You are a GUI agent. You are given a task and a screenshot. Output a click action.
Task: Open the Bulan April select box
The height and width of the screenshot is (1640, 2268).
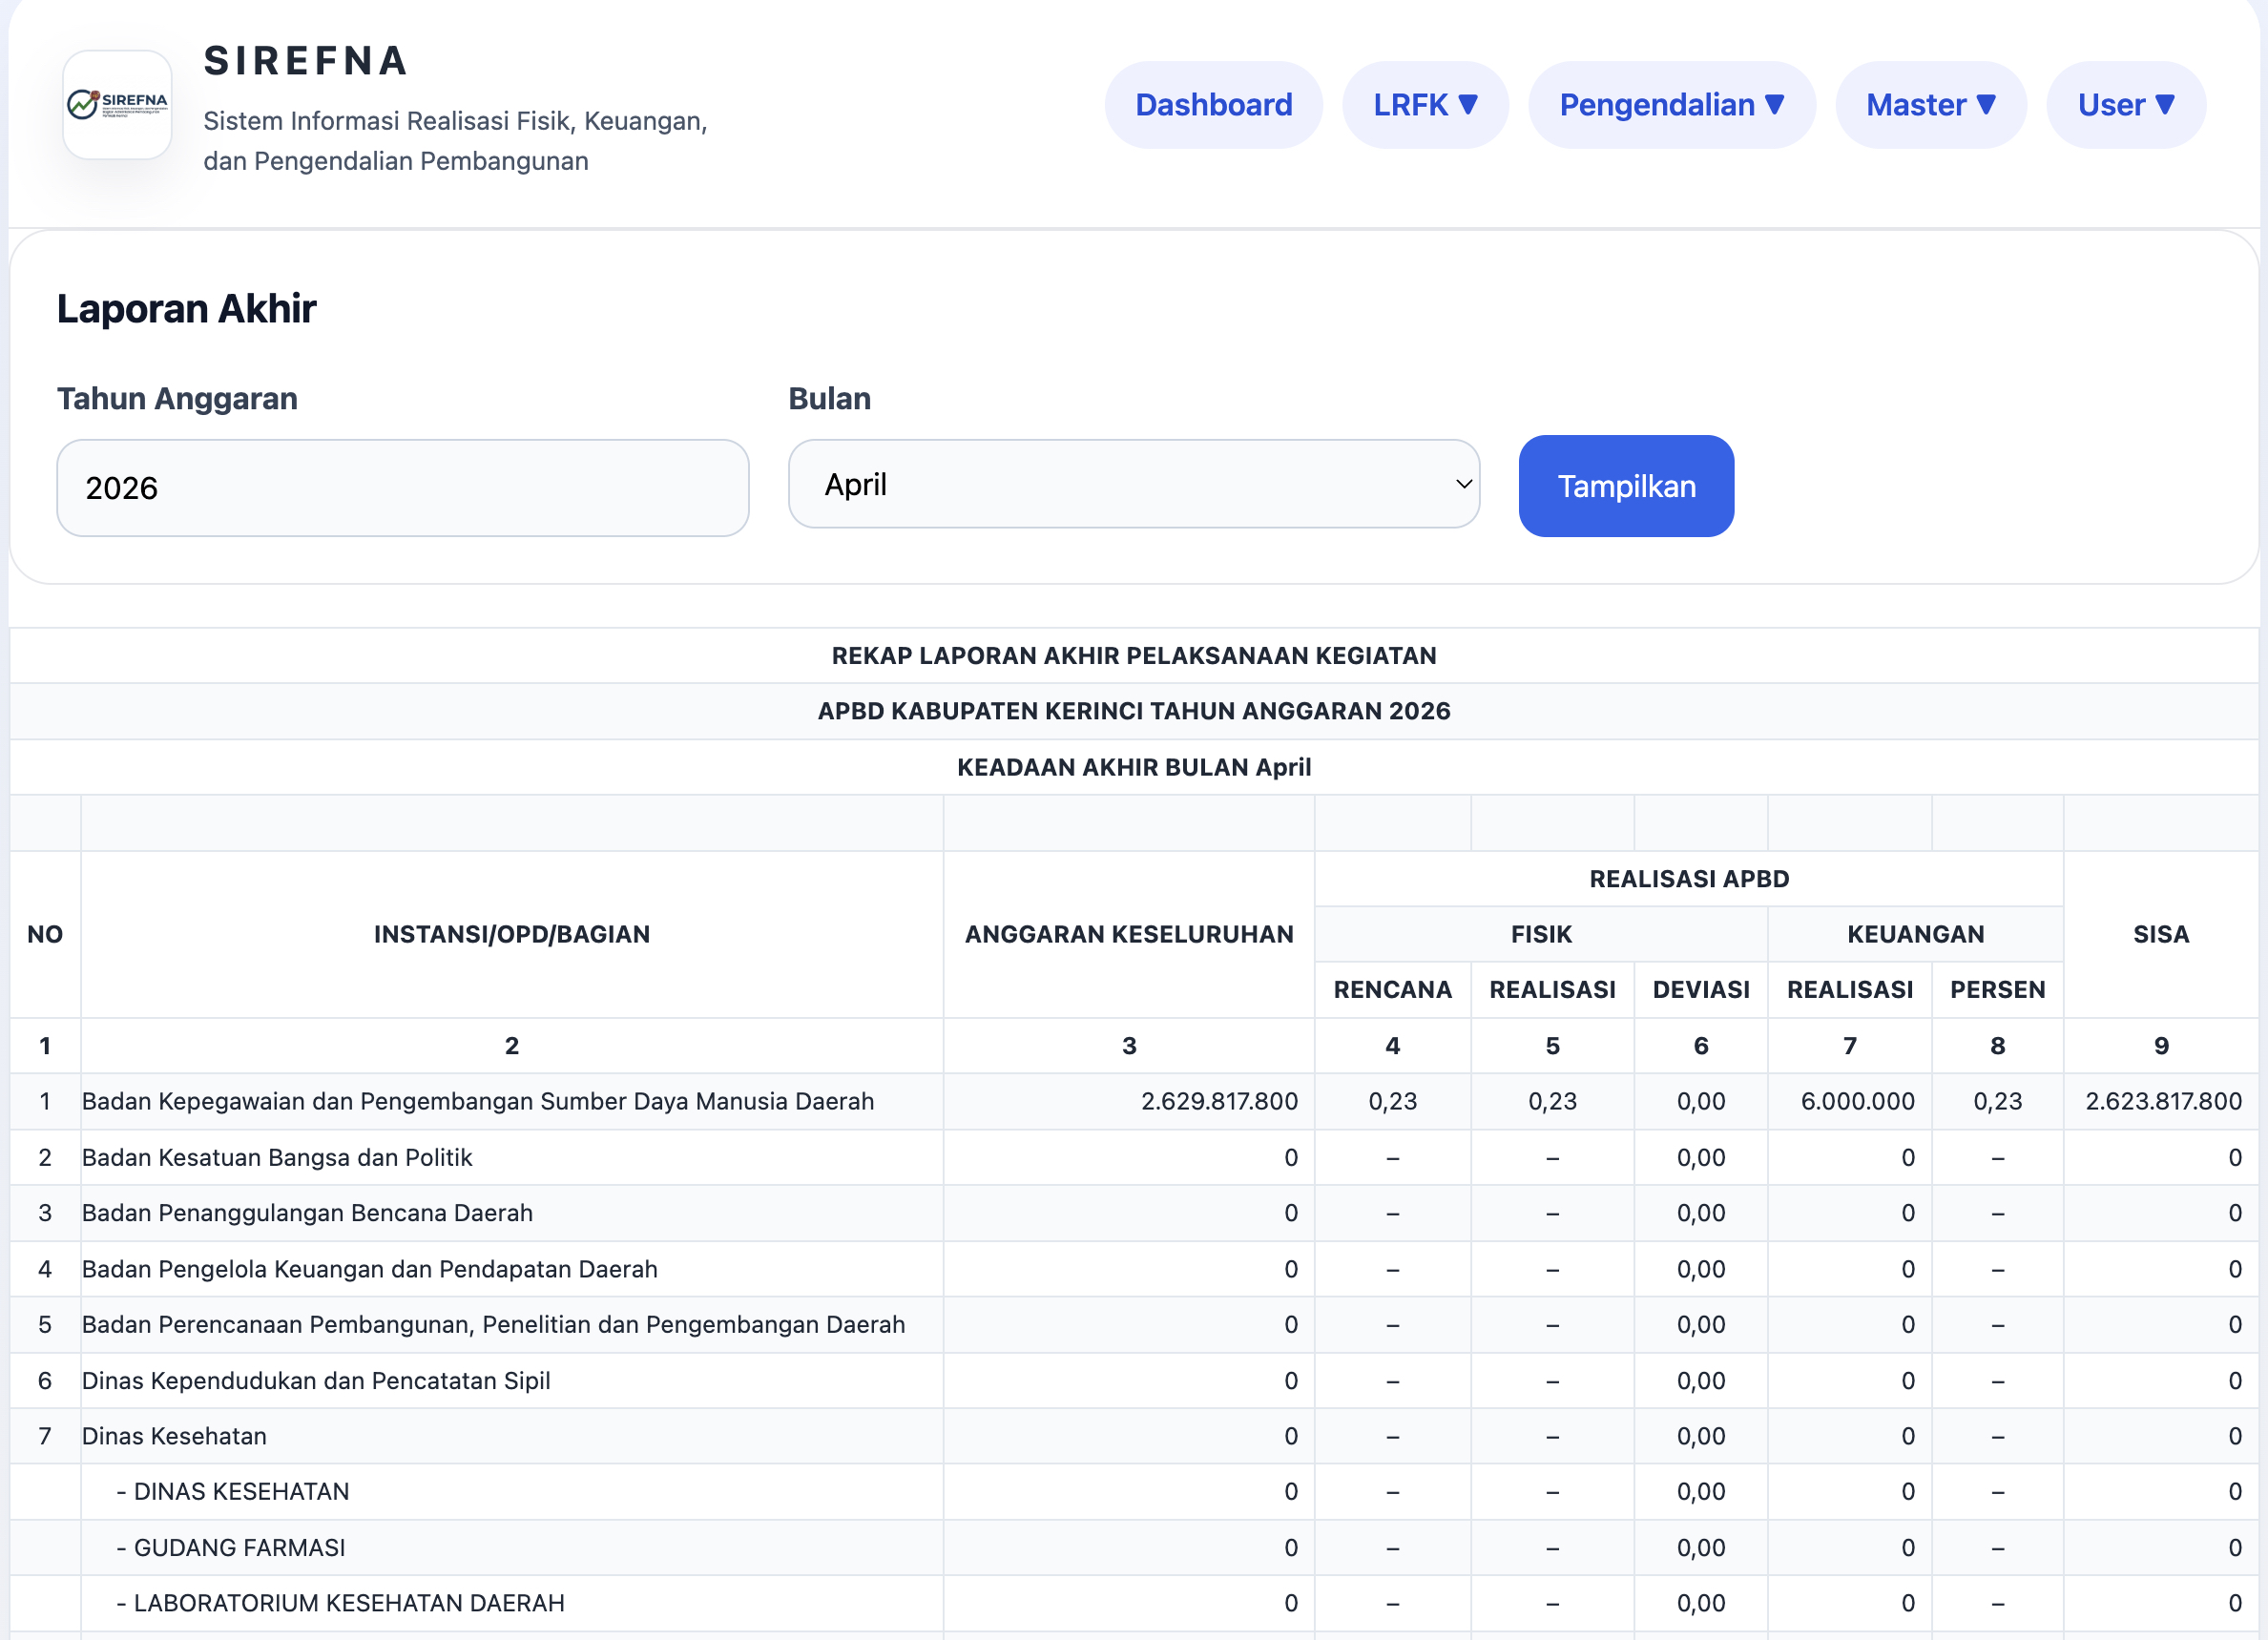[1133, 485]
